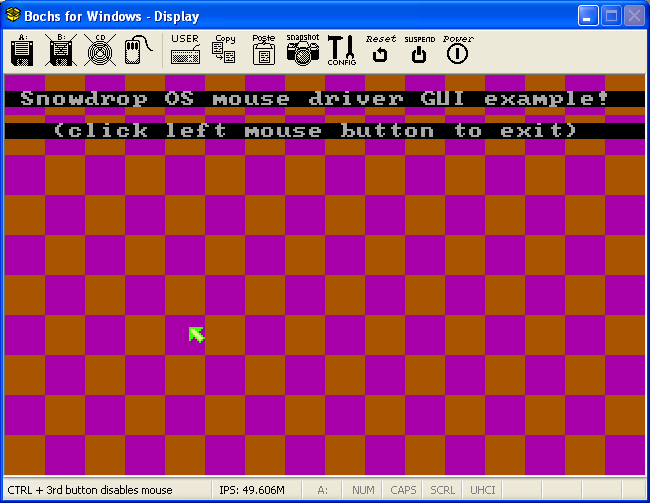
Task: Click the floppy B: drive icon
Action: [61, 50]
